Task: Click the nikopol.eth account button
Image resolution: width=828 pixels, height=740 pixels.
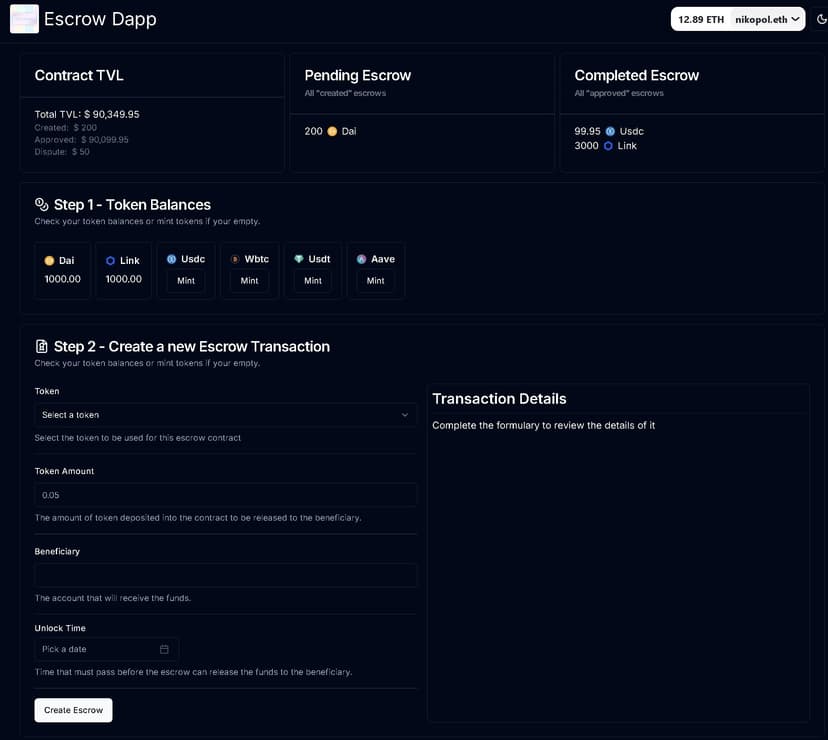Action: click(x=765, y=18)
